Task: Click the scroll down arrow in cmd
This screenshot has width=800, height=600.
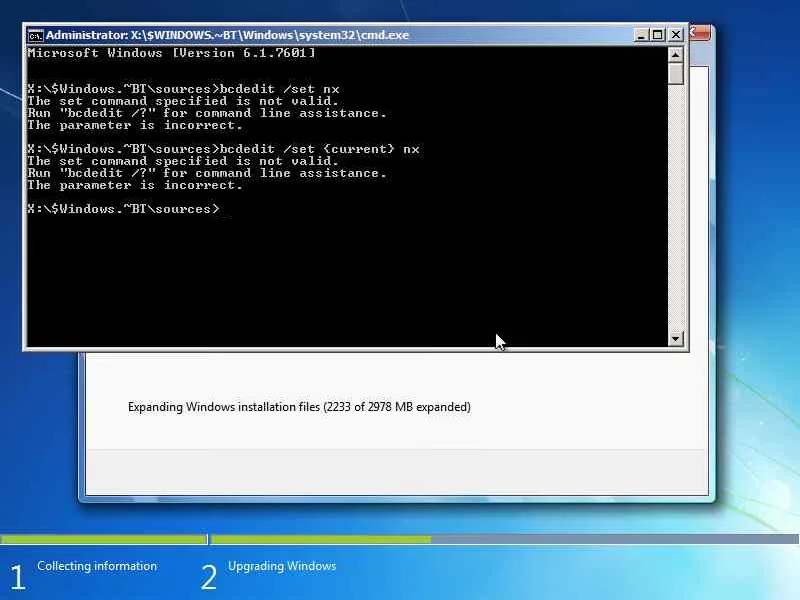Action: (x=676, y=338)
